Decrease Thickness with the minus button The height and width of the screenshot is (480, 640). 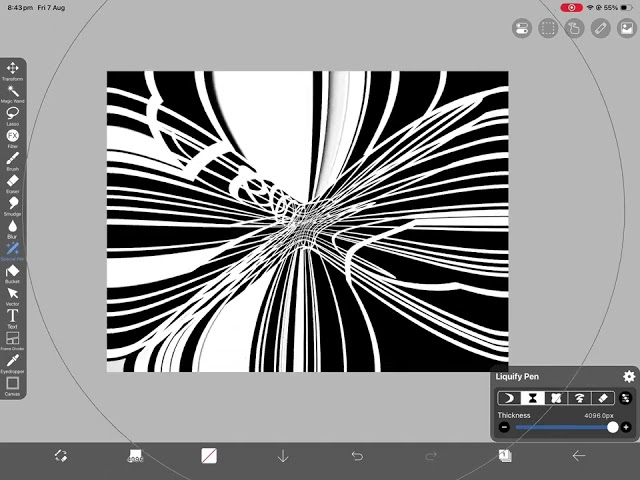[504, 427]
